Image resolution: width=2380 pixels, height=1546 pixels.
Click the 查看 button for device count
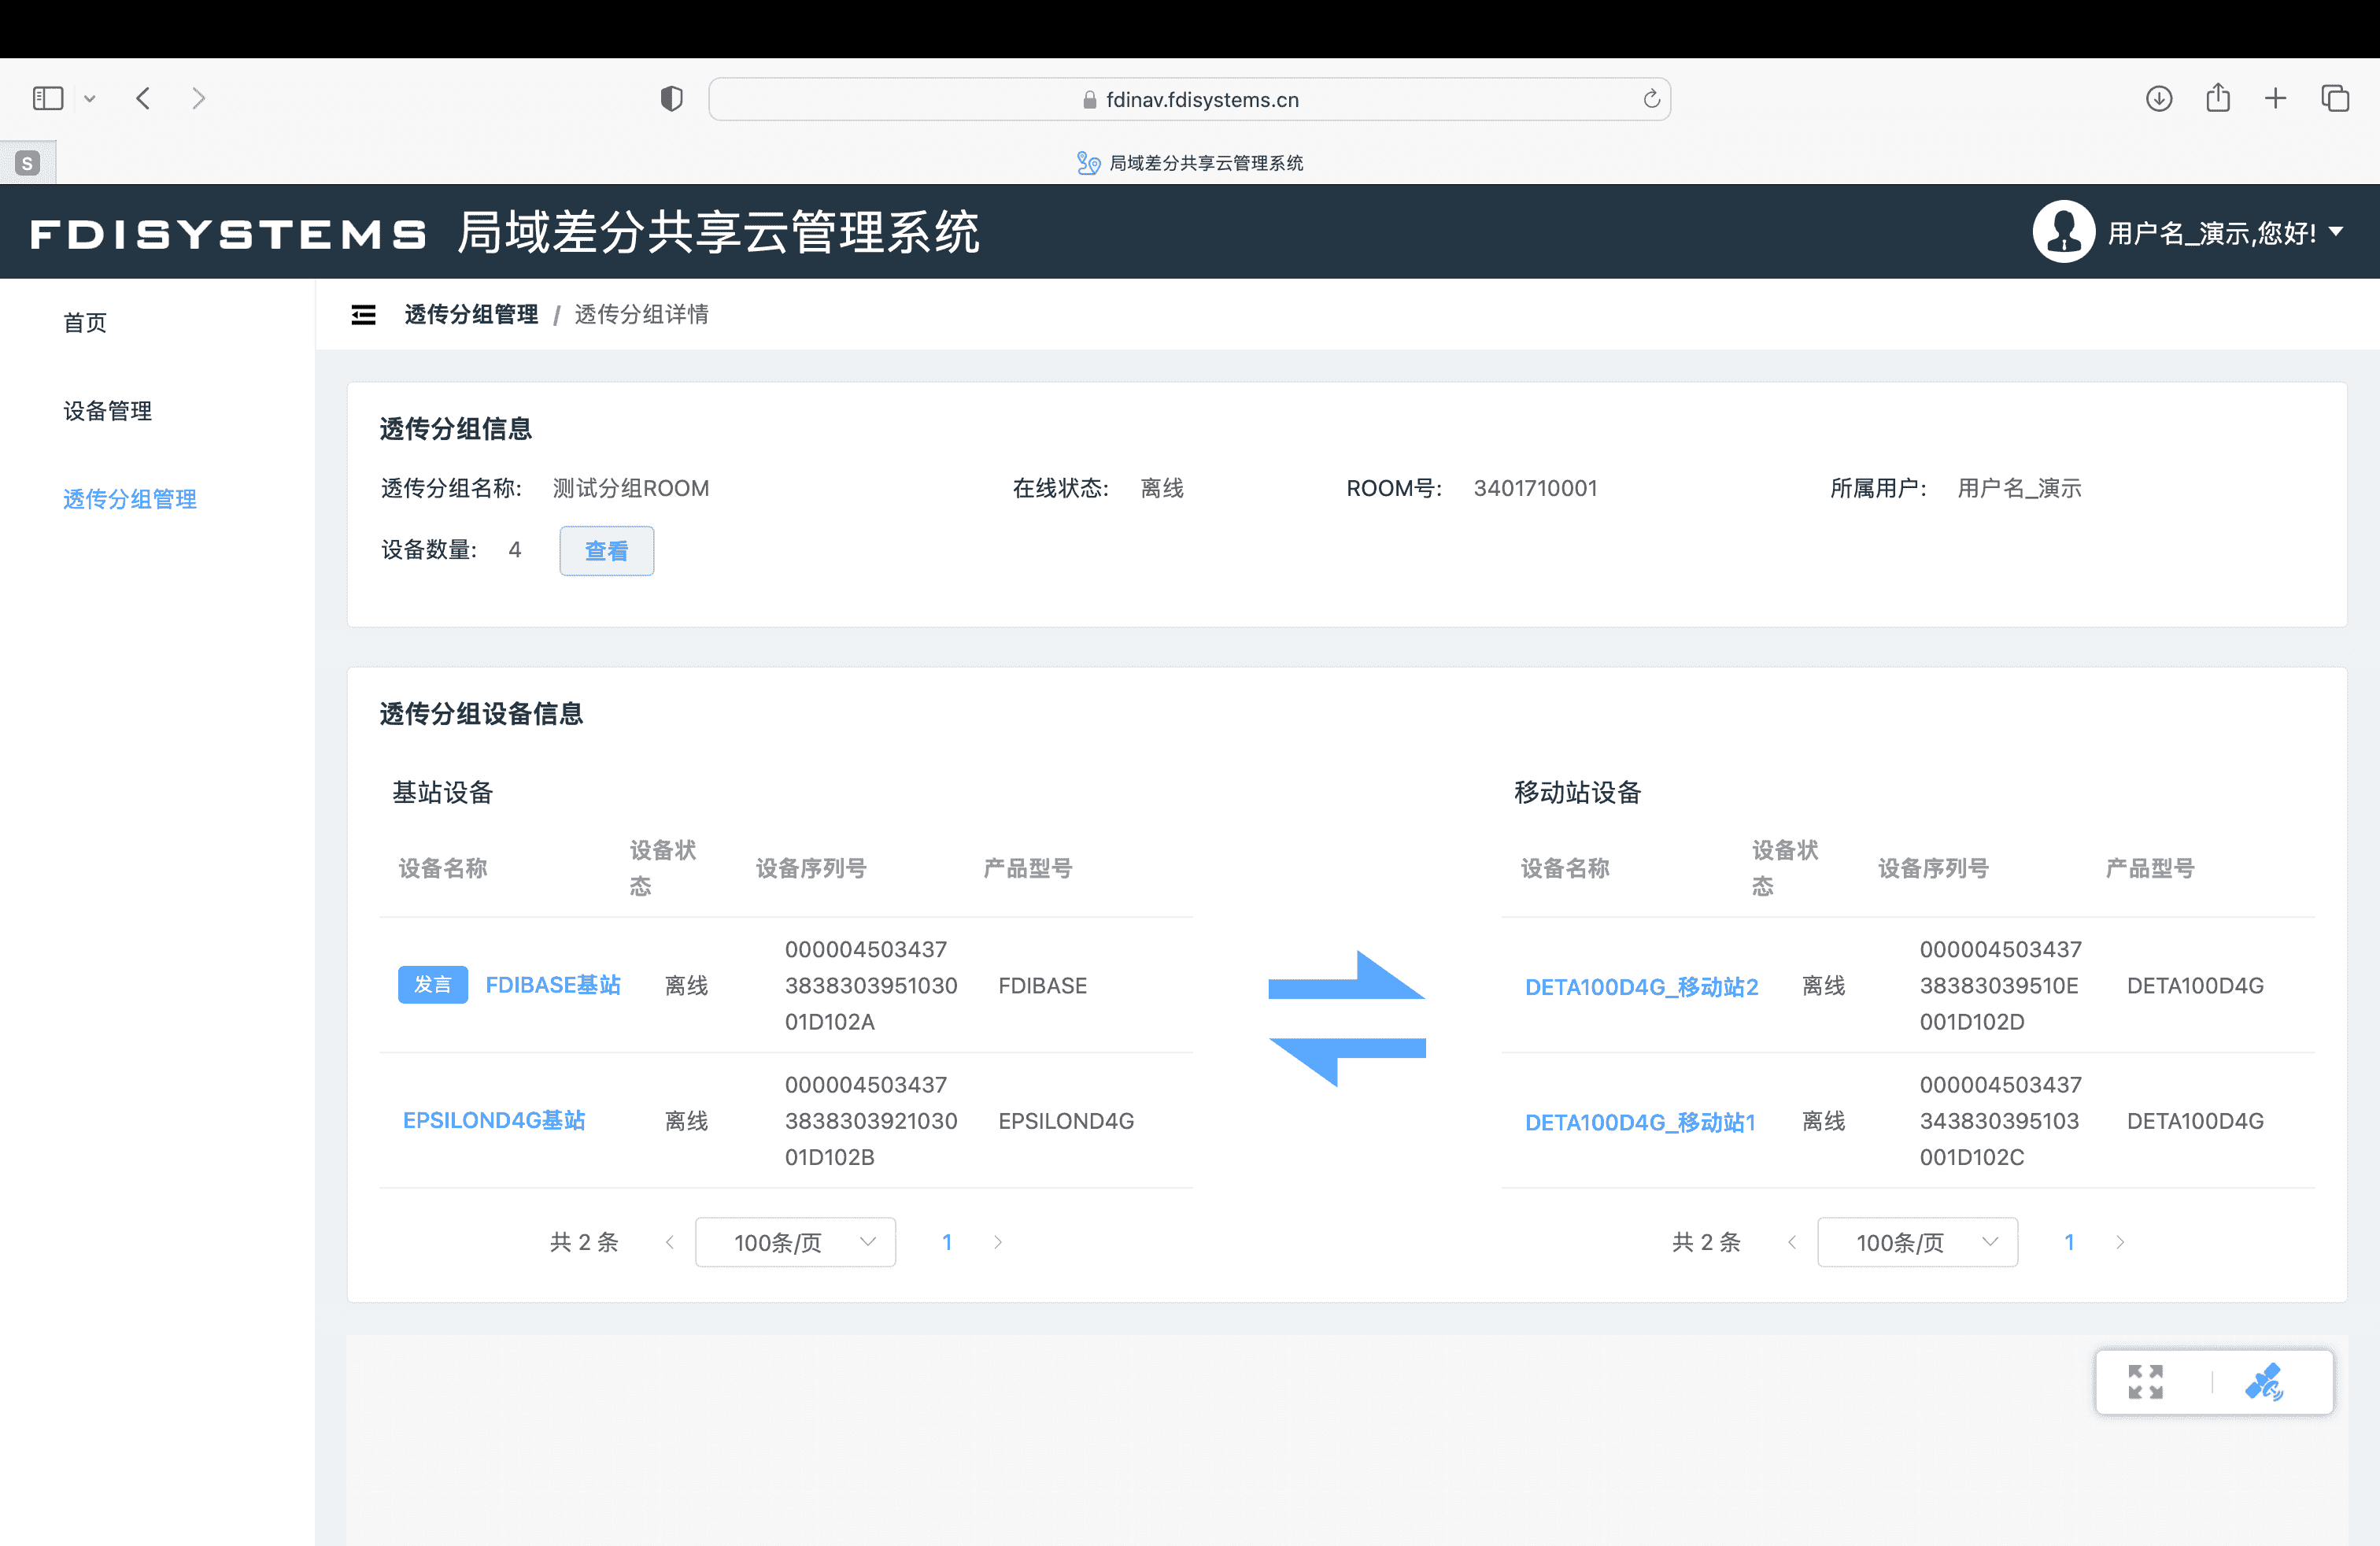pos(606,551)
